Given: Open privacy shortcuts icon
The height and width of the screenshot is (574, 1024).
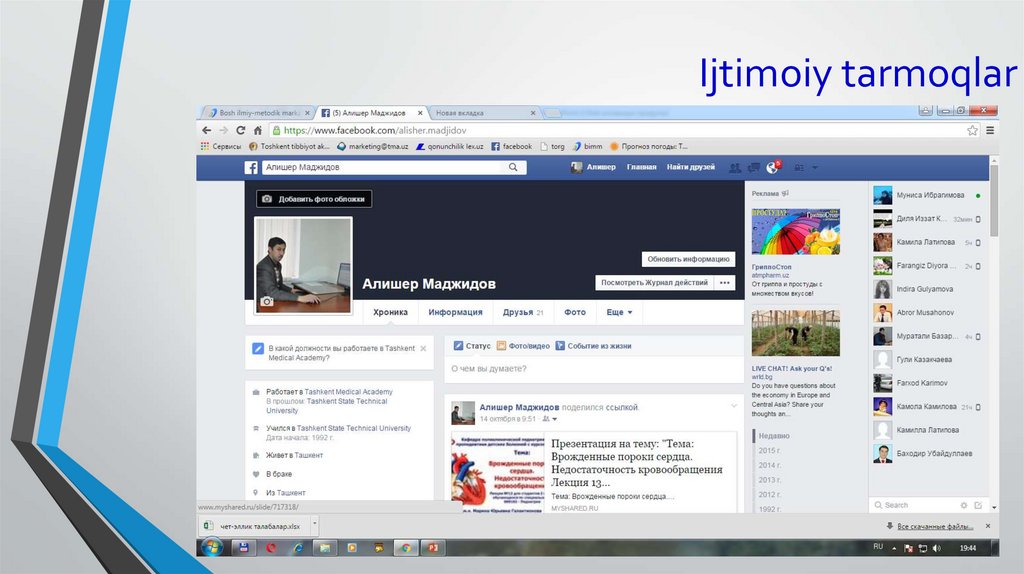Looking at the screenshot, I should tap(799, 168).
